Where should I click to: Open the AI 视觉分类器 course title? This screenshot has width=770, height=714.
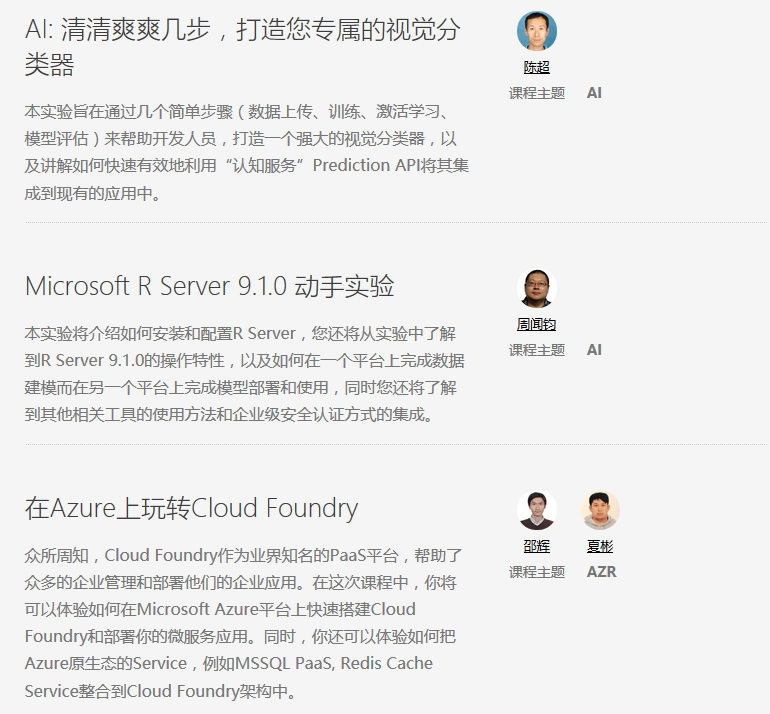click(x=243, y=47)
